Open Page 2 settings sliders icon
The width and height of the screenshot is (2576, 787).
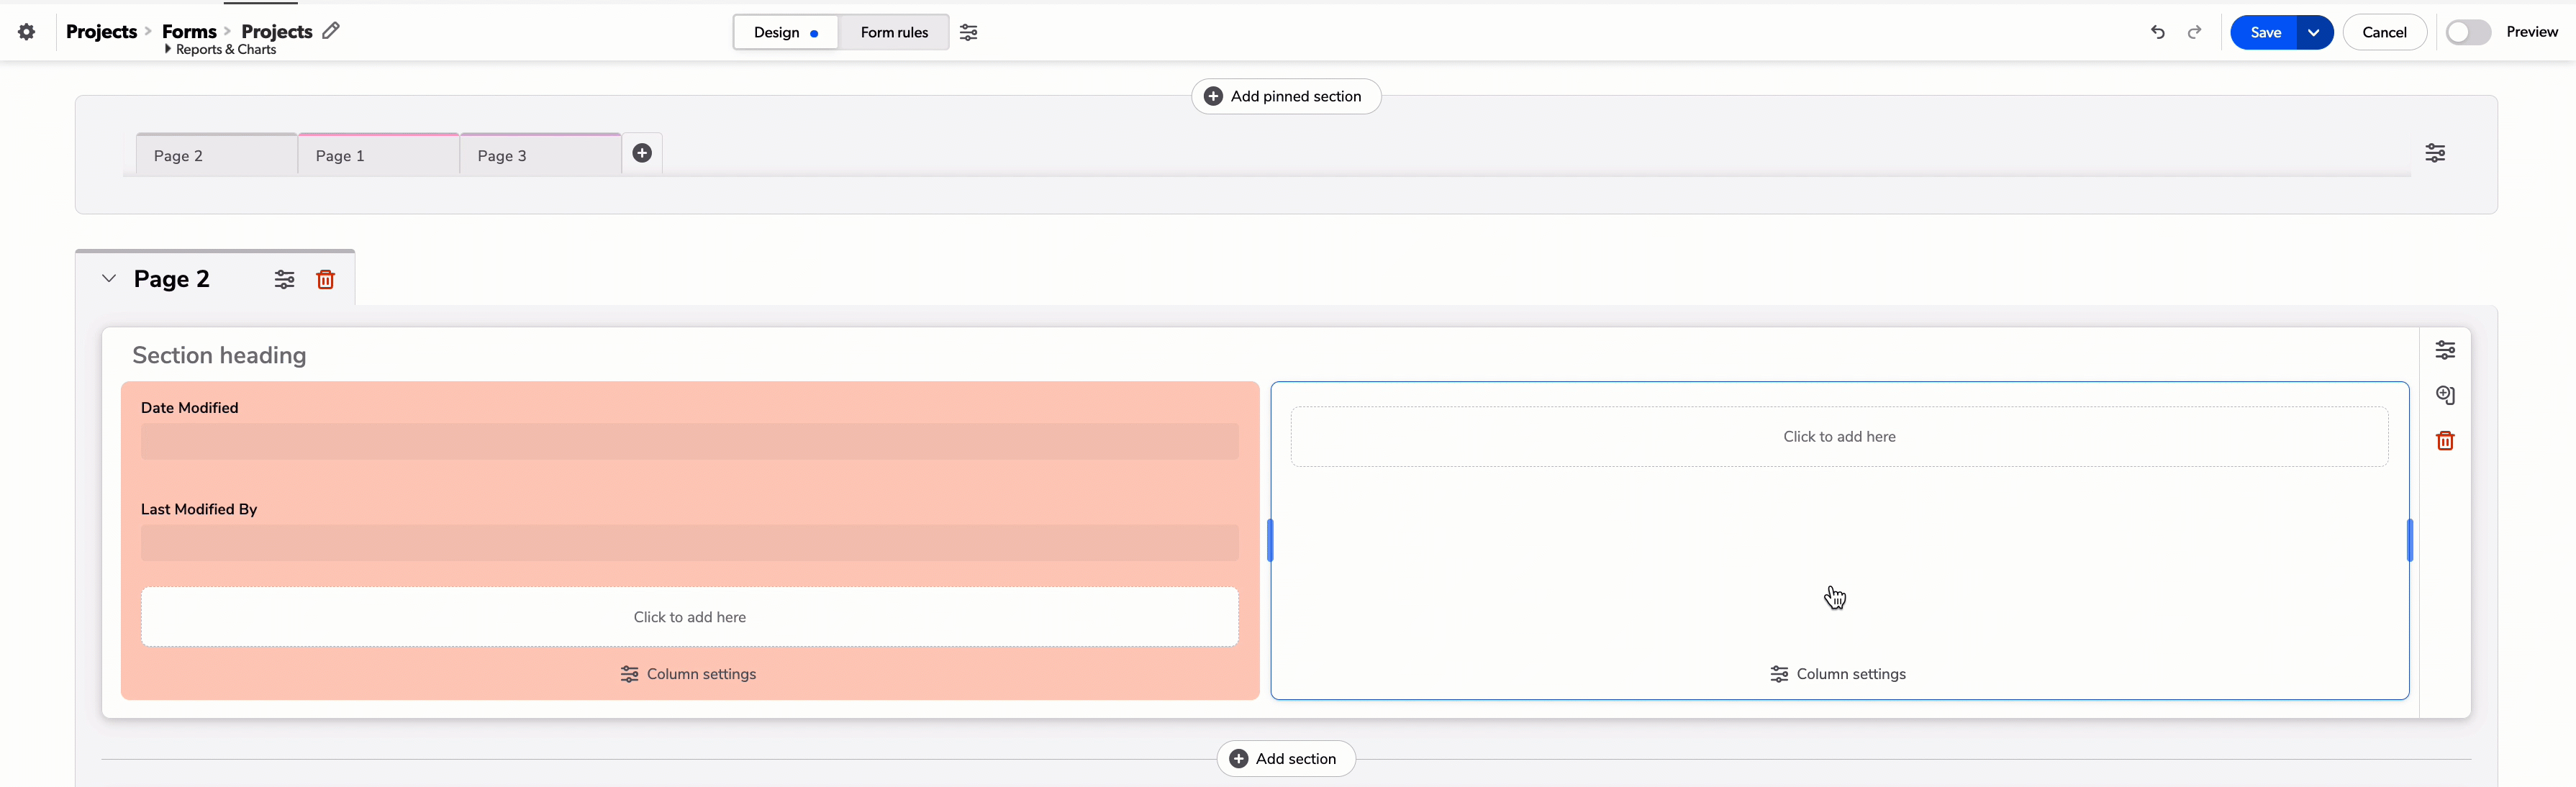[285, 280]
